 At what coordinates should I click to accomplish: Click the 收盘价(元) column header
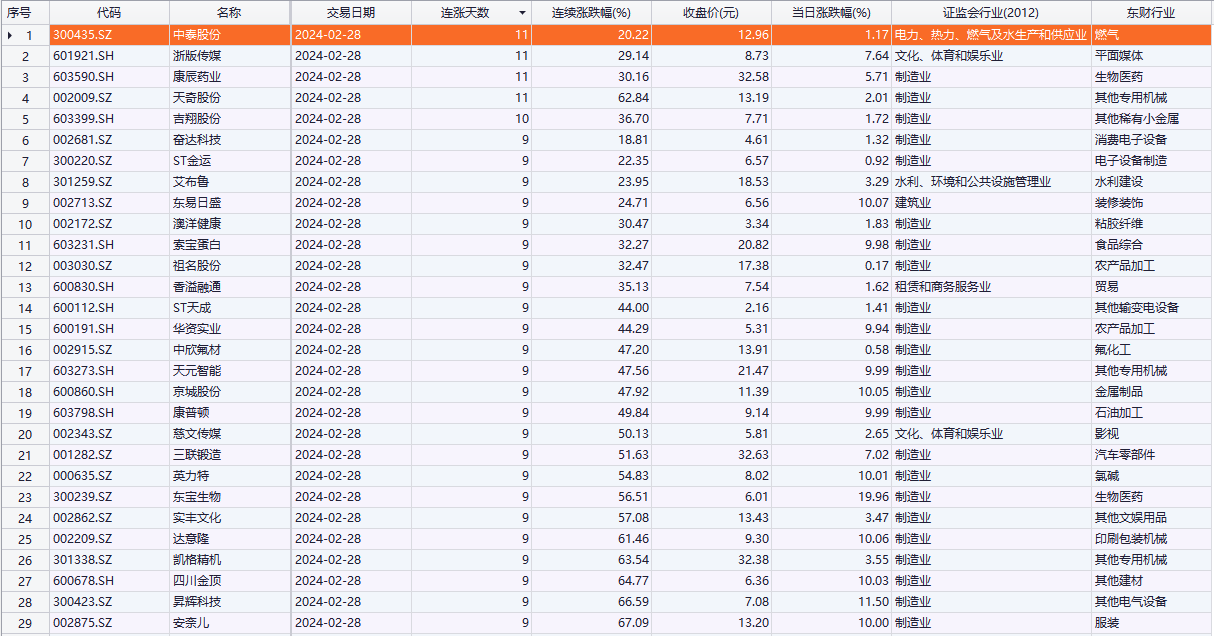(x=710, y=13)
